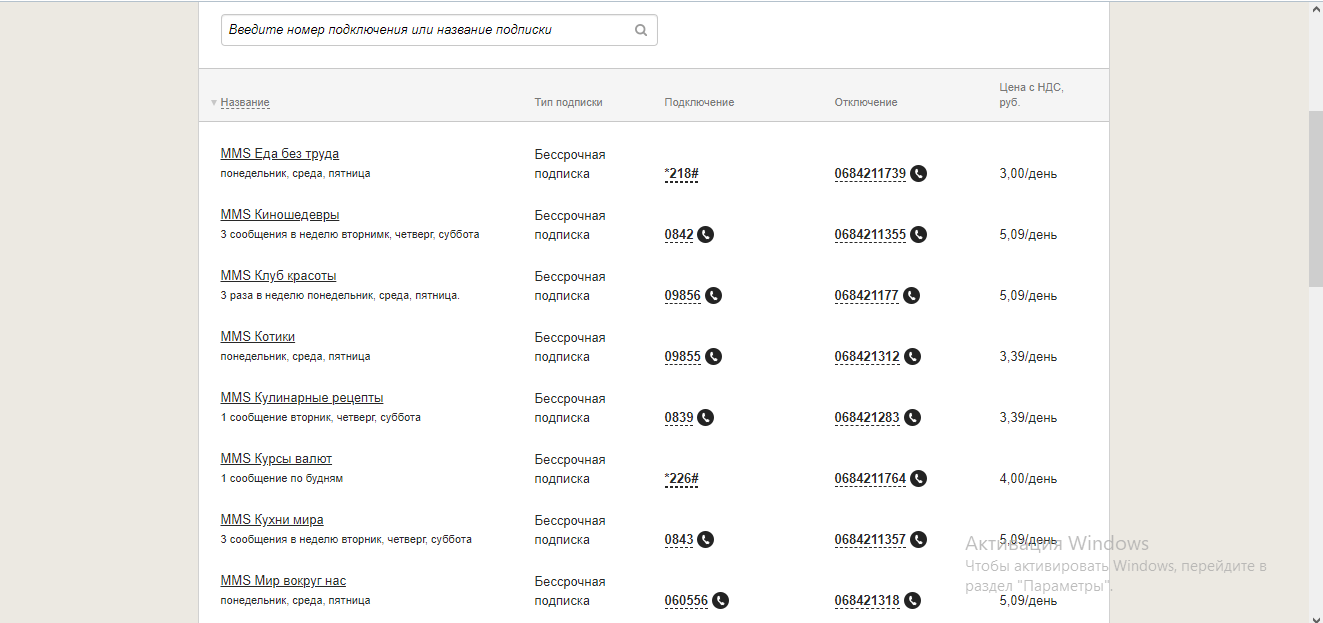Click disconnection number 068421318
Image resolution: width=1323 pixels, height=623 pixels.
(867, 601)
